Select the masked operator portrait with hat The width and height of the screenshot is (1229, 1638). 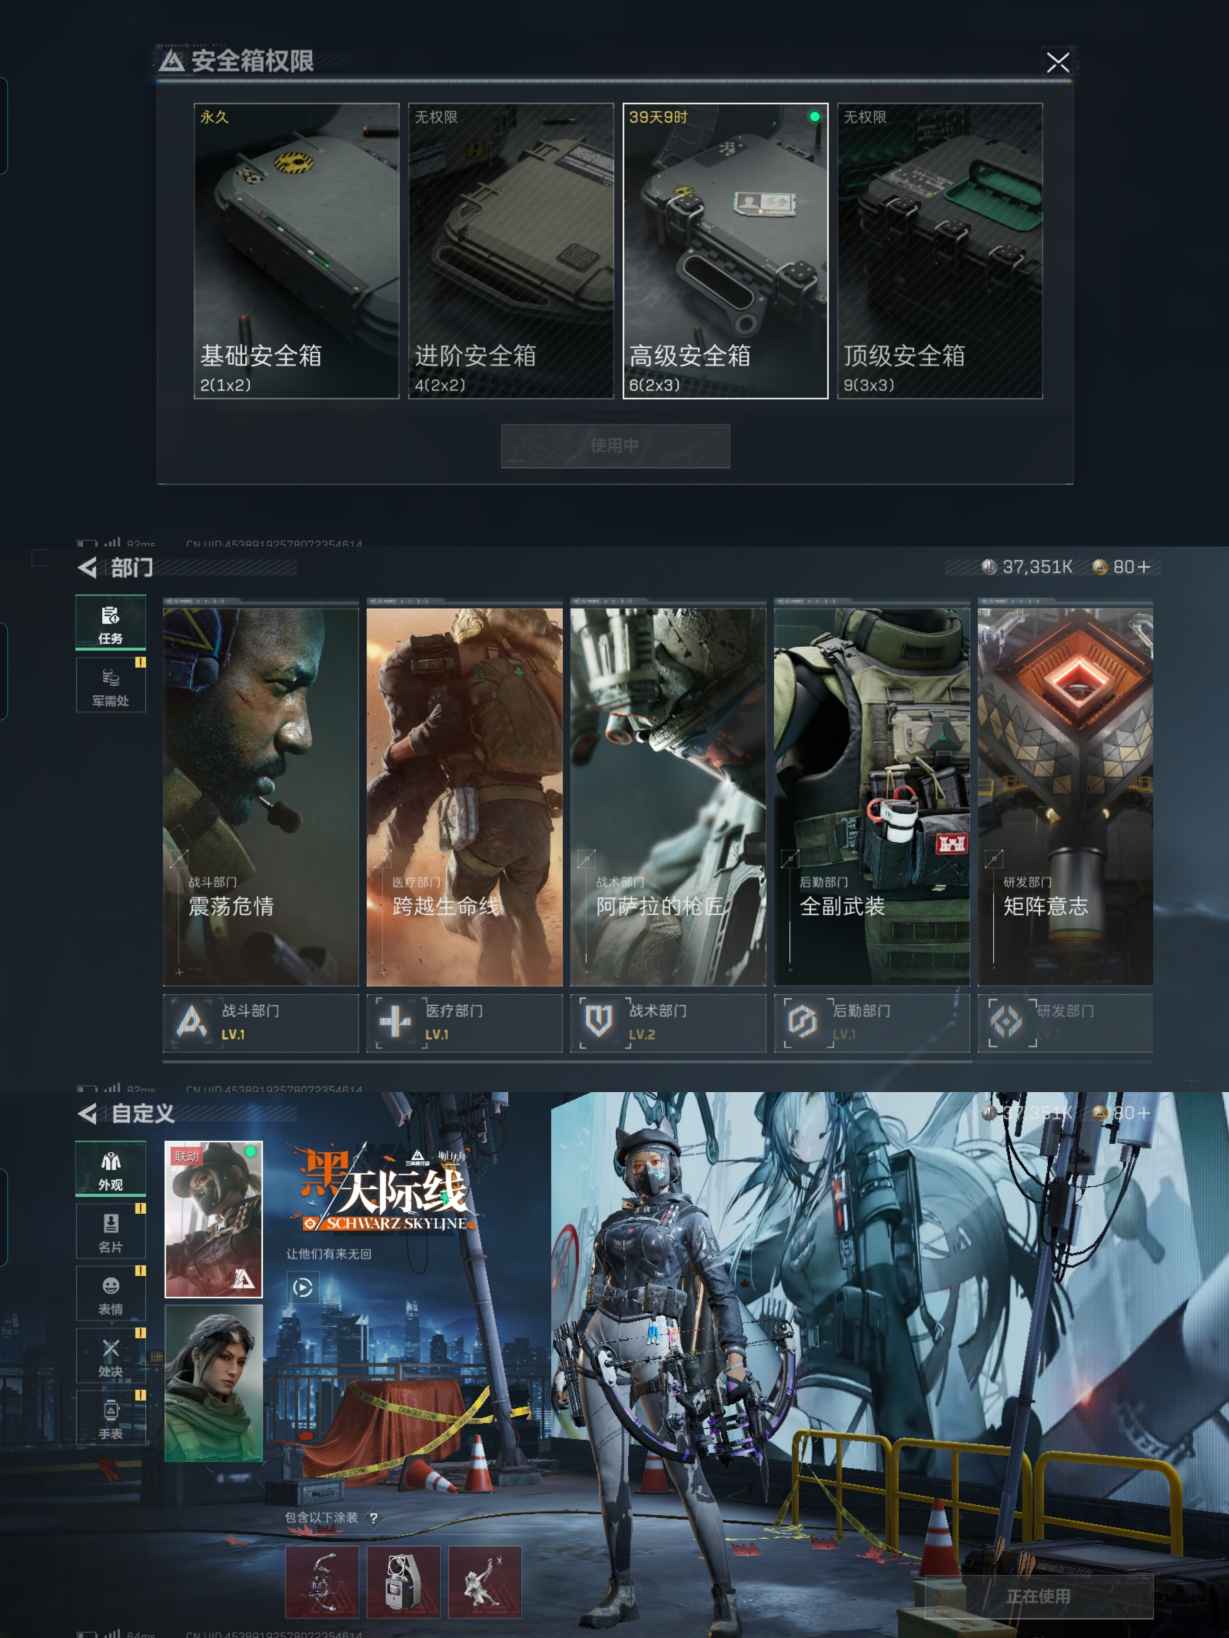[x=213, y=1220]
